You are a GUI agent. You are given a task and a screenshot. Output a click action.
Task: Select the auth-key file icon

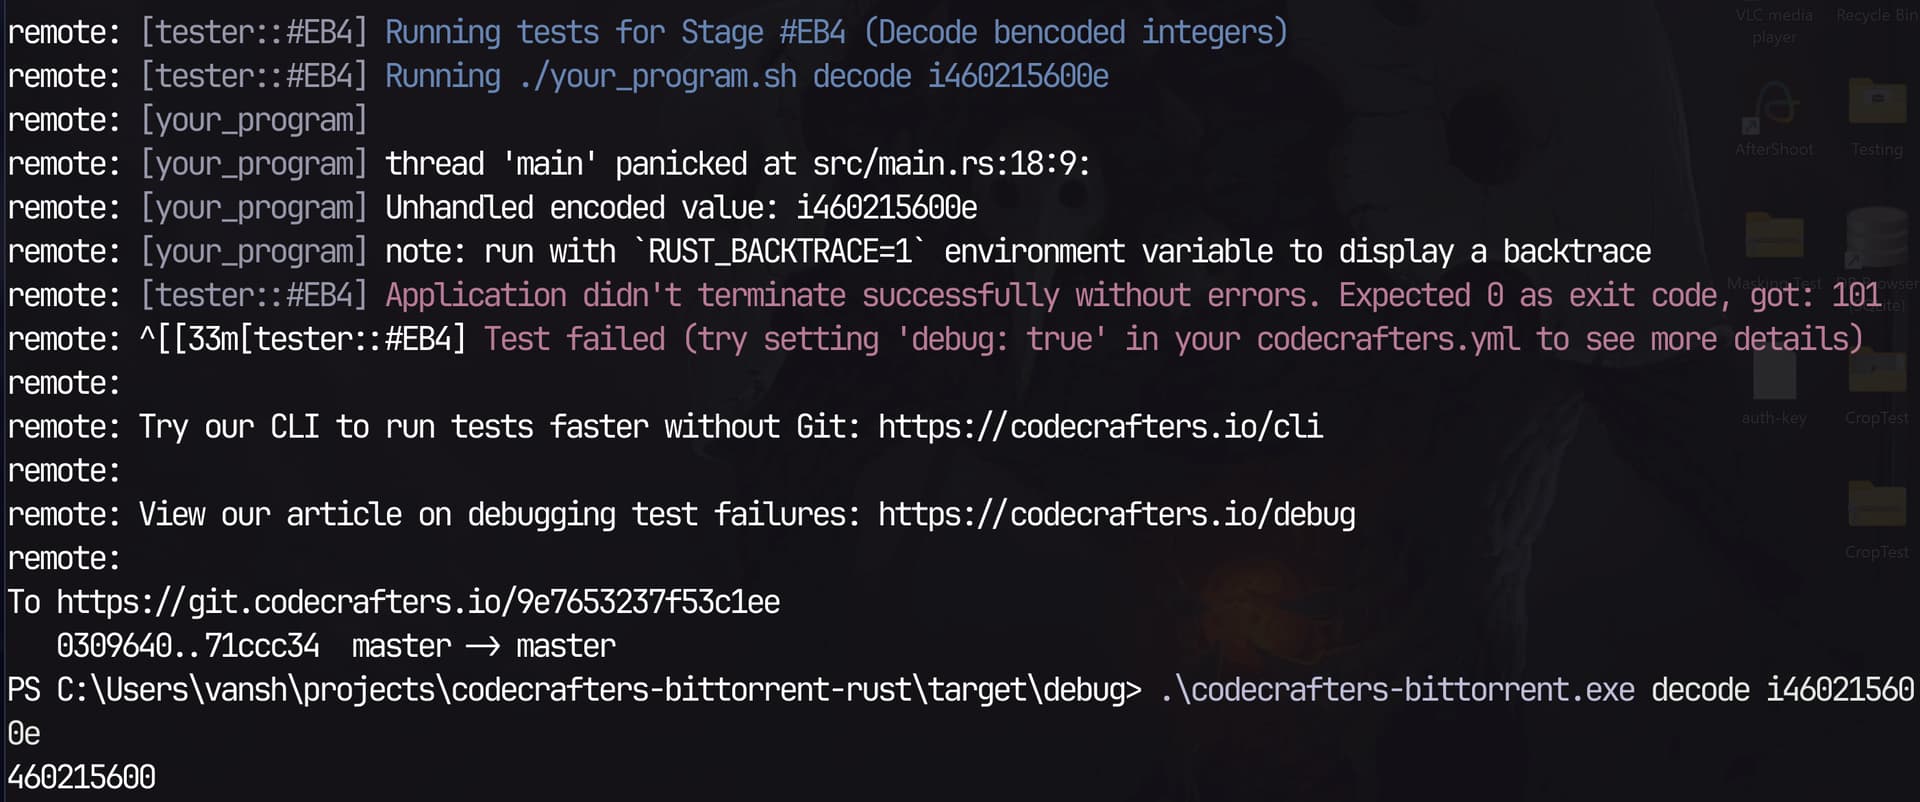pos(1774,374)
